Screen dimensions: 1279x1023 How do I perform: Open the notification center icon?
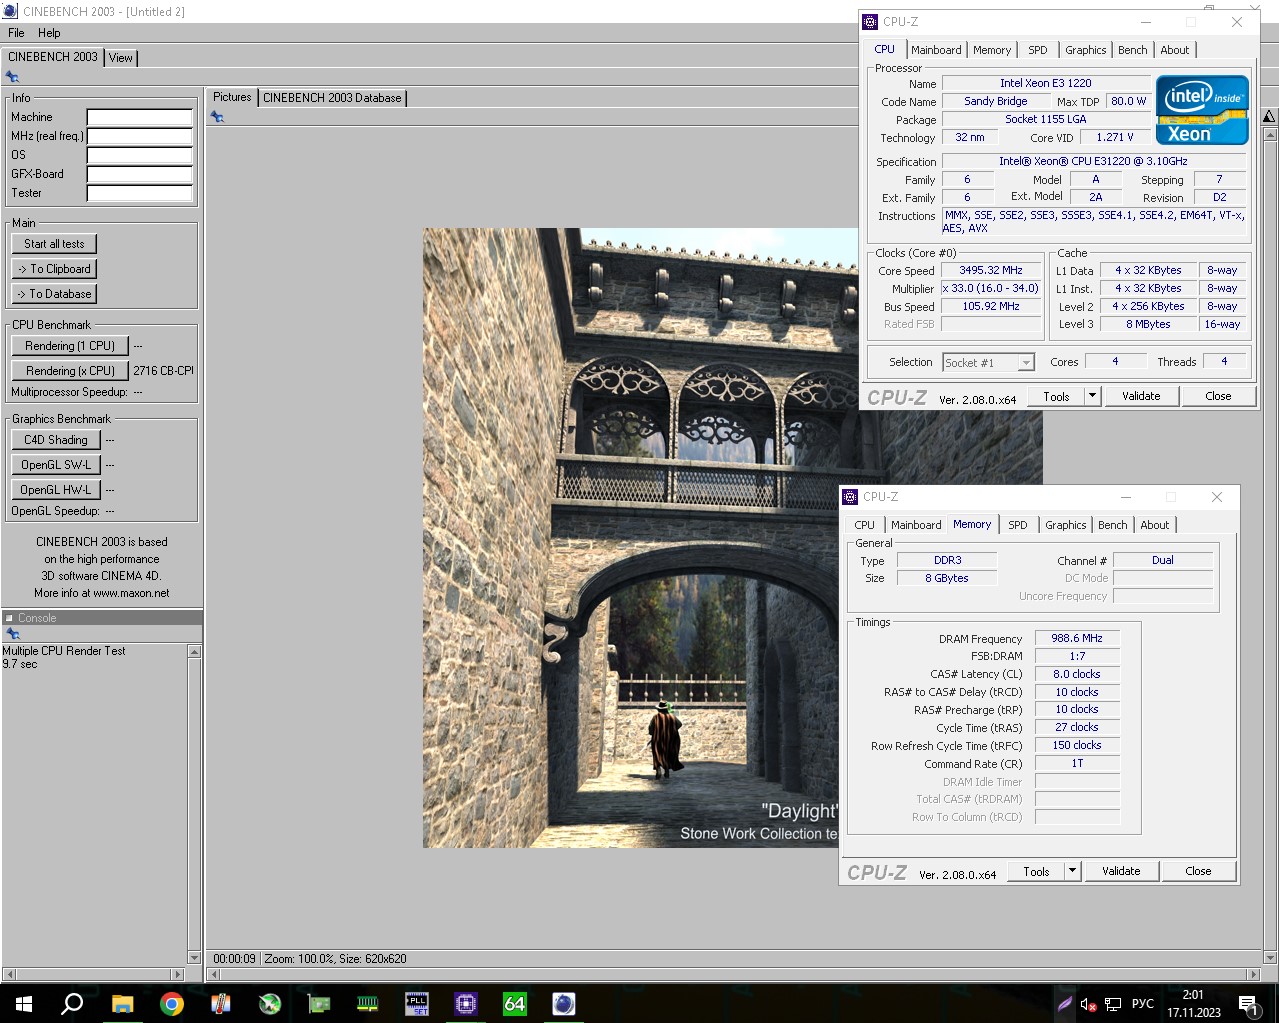pyautogui.click(x=1248, y=1004)
